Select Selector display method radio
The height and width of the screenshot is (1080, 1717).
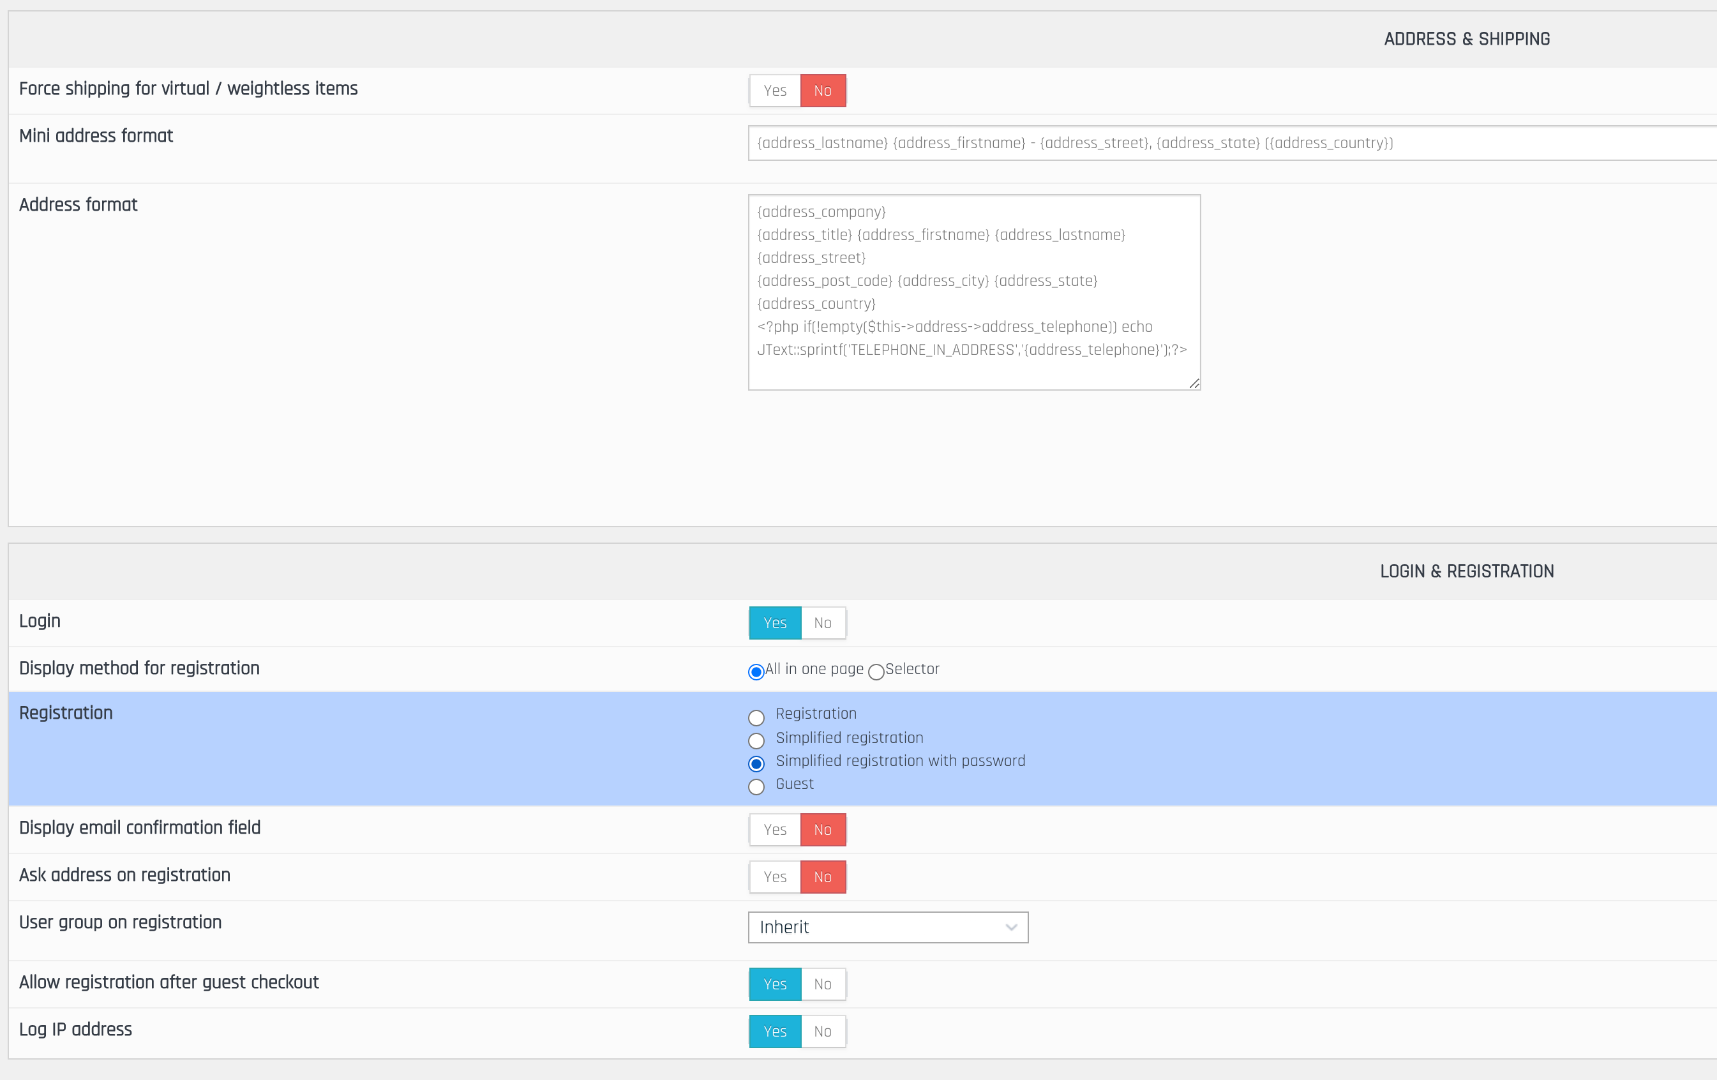[876, 672]
